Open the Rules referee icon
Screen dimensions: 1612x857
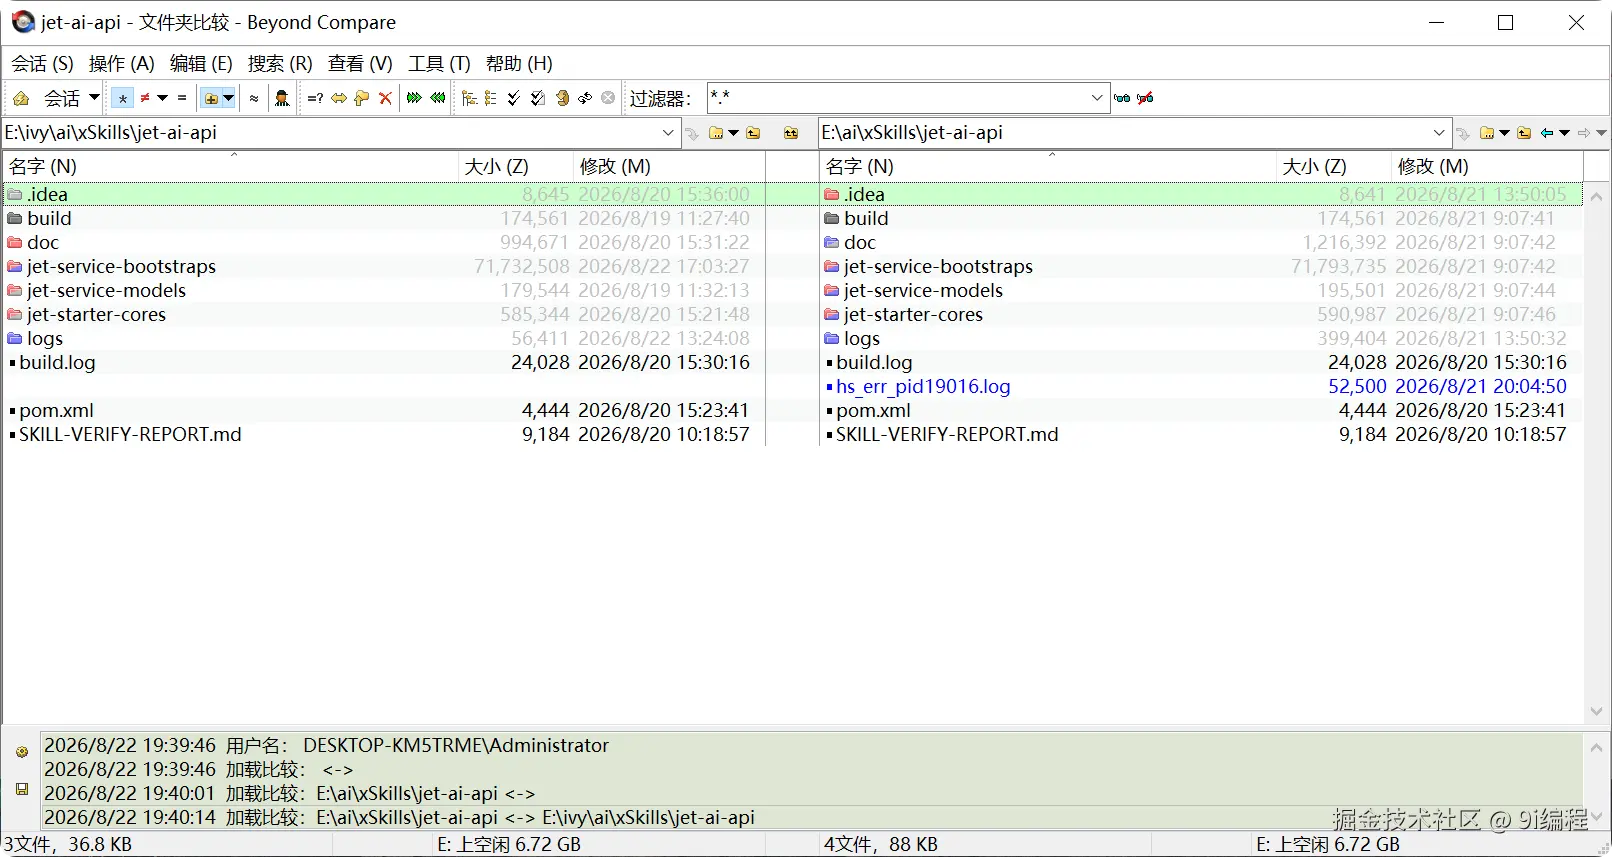tap(282, 98)
